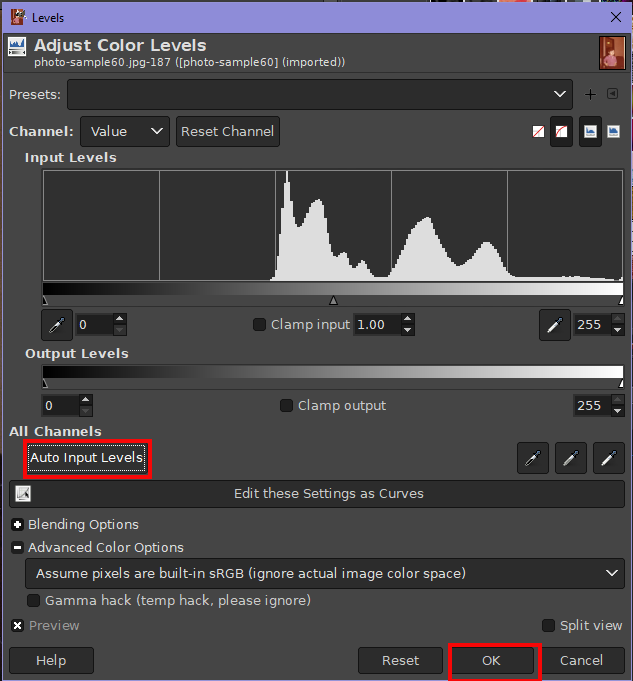This screenshot has width=633, height=681.
Task: Pick white point for the Value channel
Action: coord(555,325)
